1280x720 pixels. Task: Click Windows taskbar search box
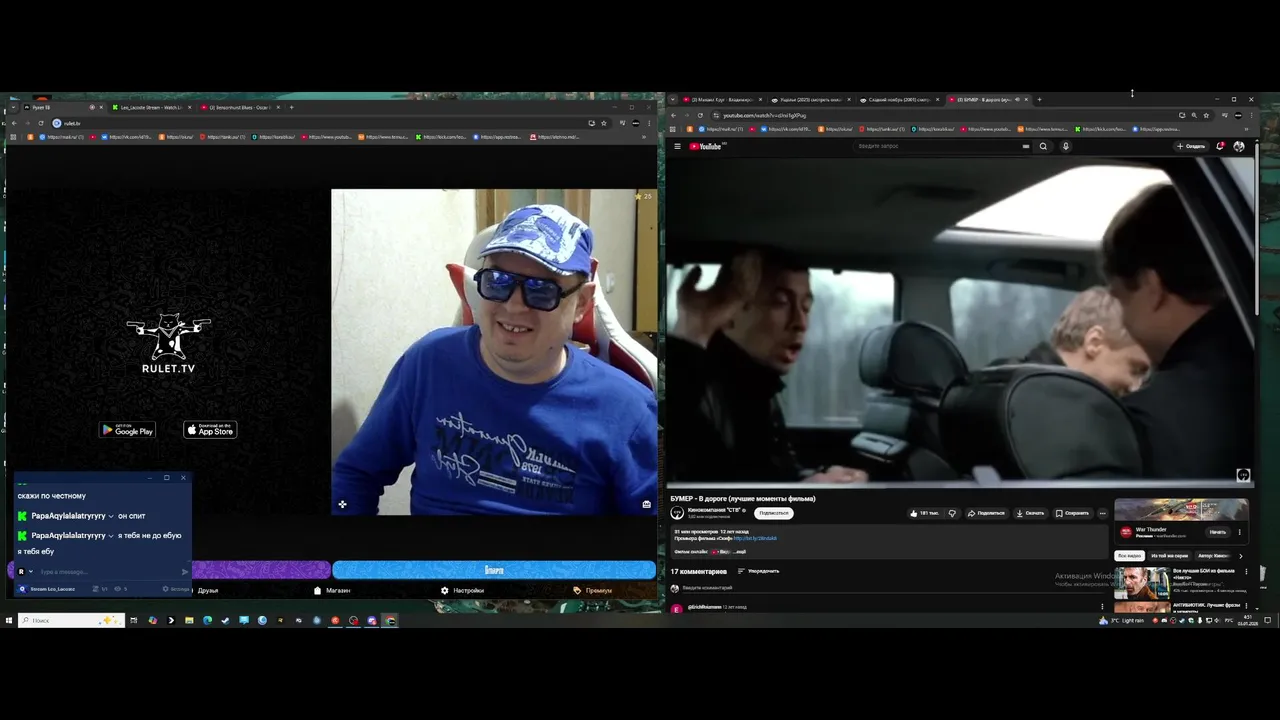click(71, 620)
